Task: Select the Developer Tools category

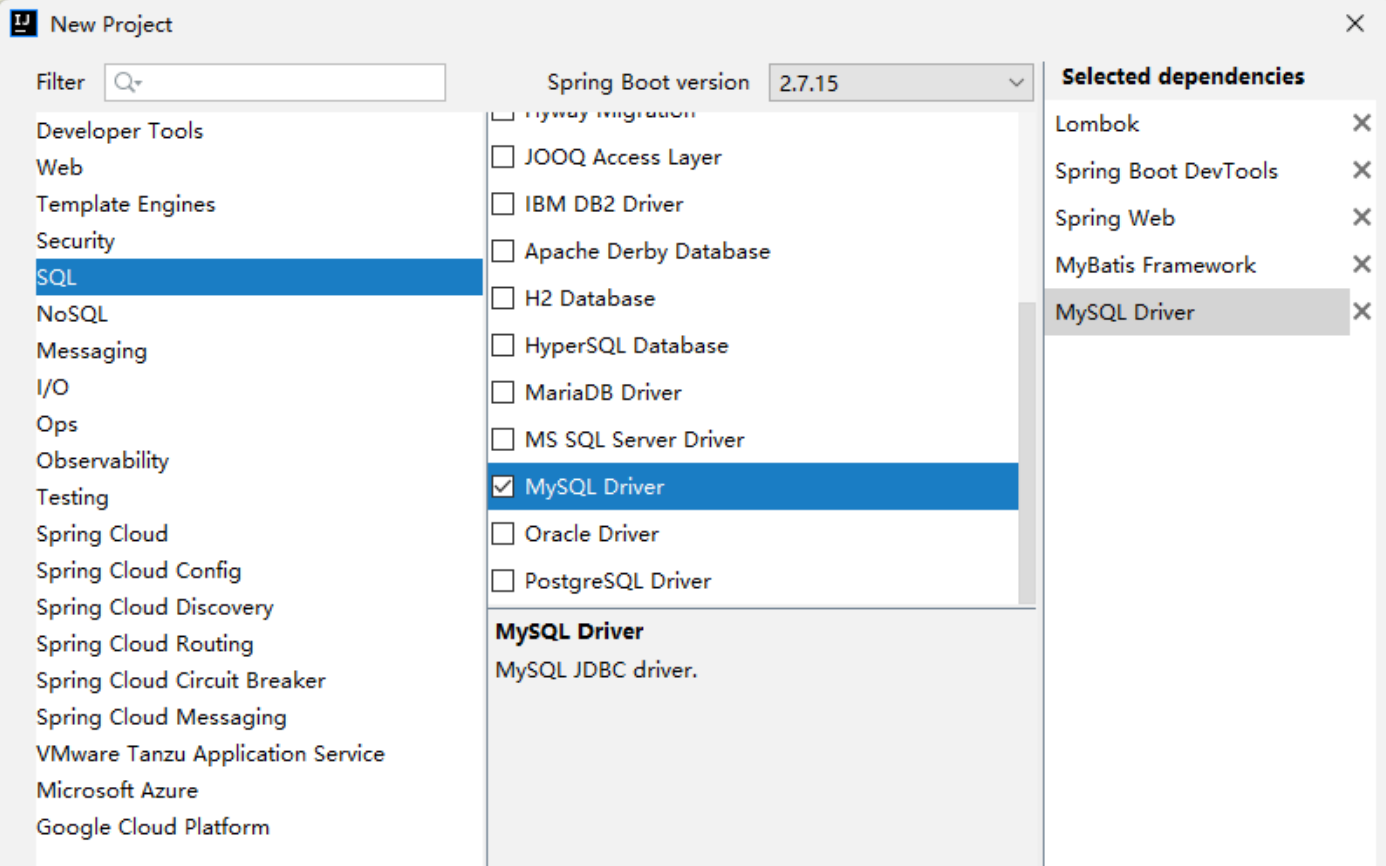Action: pos(259,131)
